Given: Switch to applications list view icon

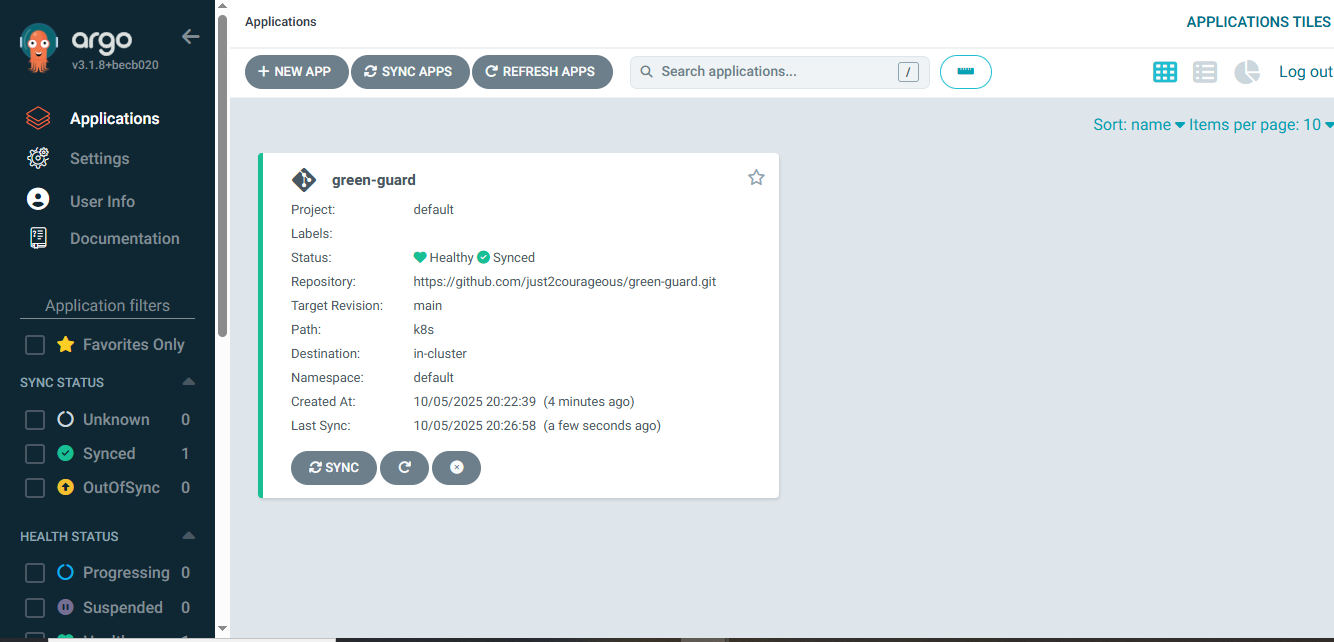Looking at the screenshot, I should coord(1205,72).
